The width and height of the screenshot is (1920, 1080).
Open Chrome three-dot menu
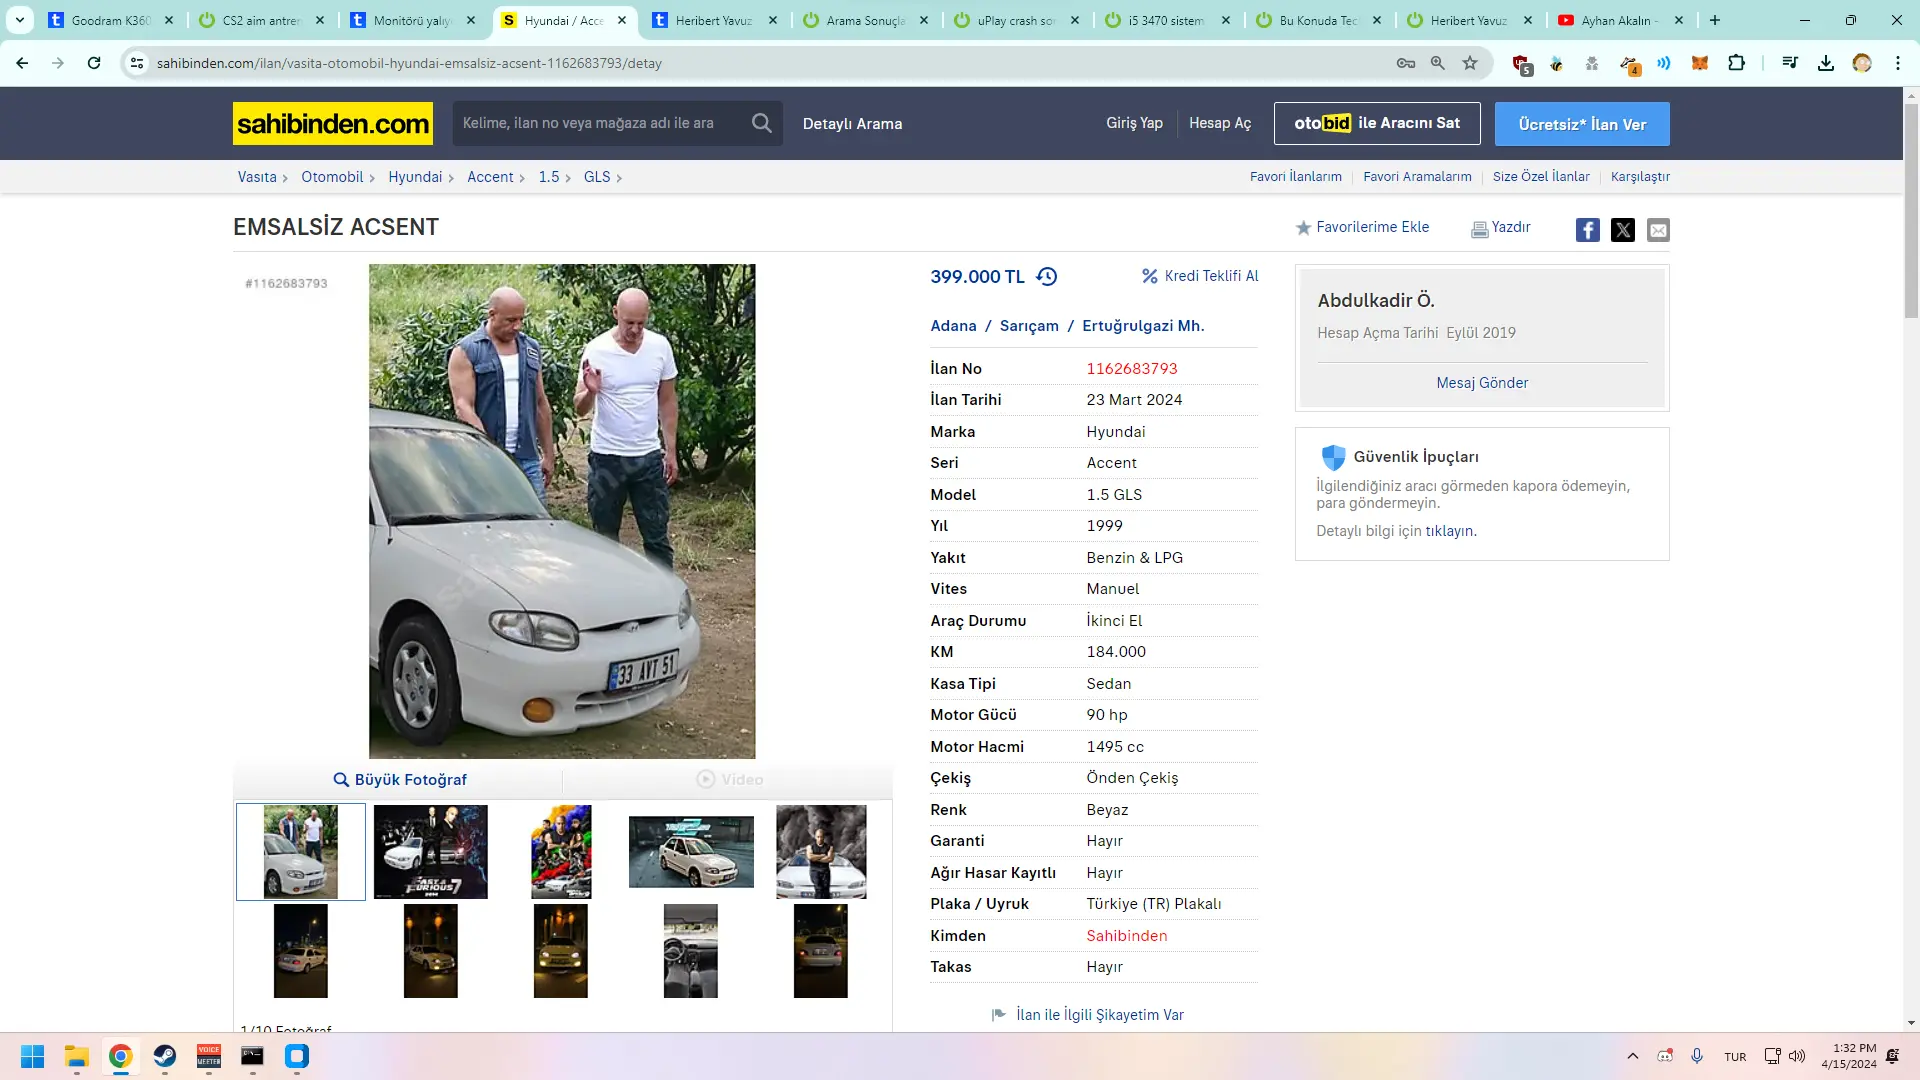pos(1897,63)
